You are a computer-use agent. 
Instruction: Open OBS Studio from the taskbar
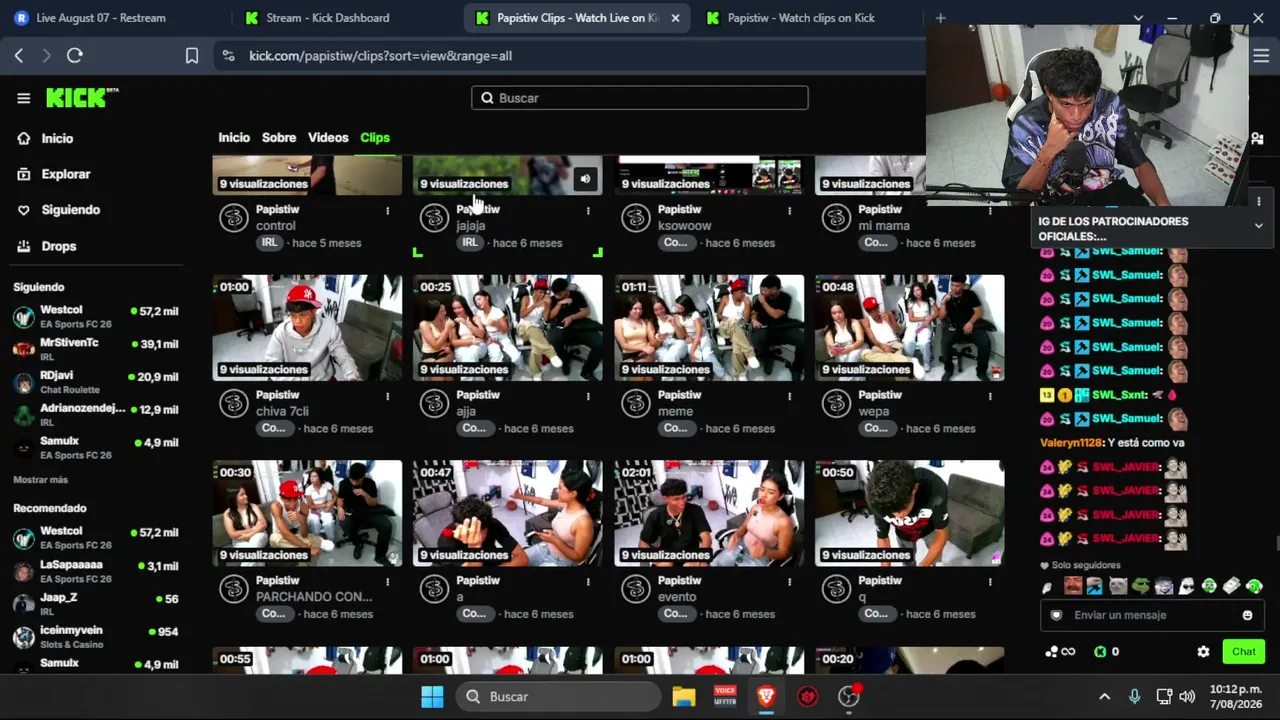tap(849, 697)
